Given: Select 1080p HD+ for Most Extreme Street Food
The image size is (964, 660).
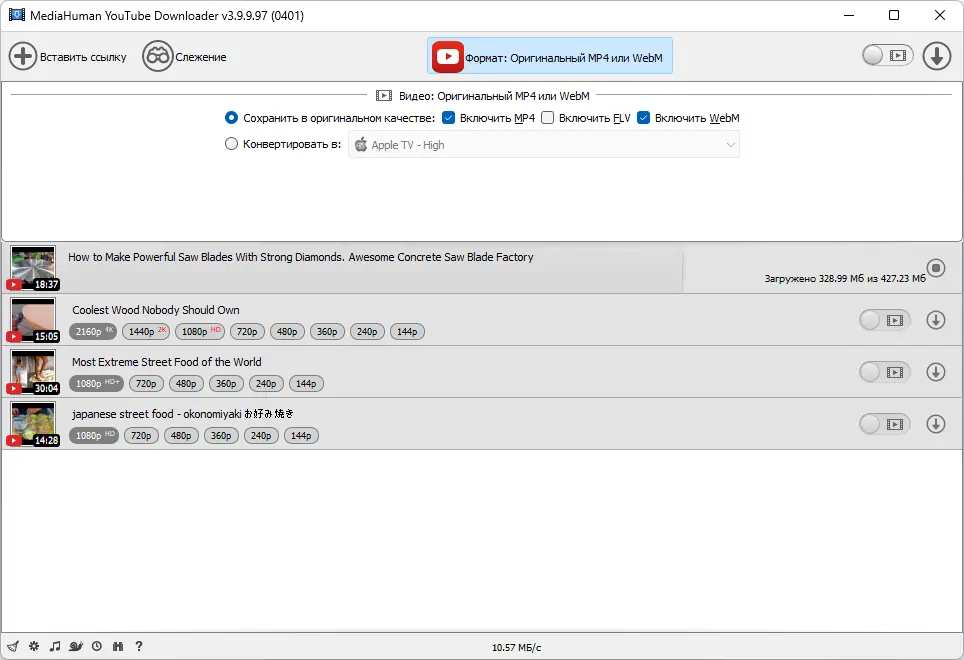Looking at the screenshot, I should [x=97, y=383].
